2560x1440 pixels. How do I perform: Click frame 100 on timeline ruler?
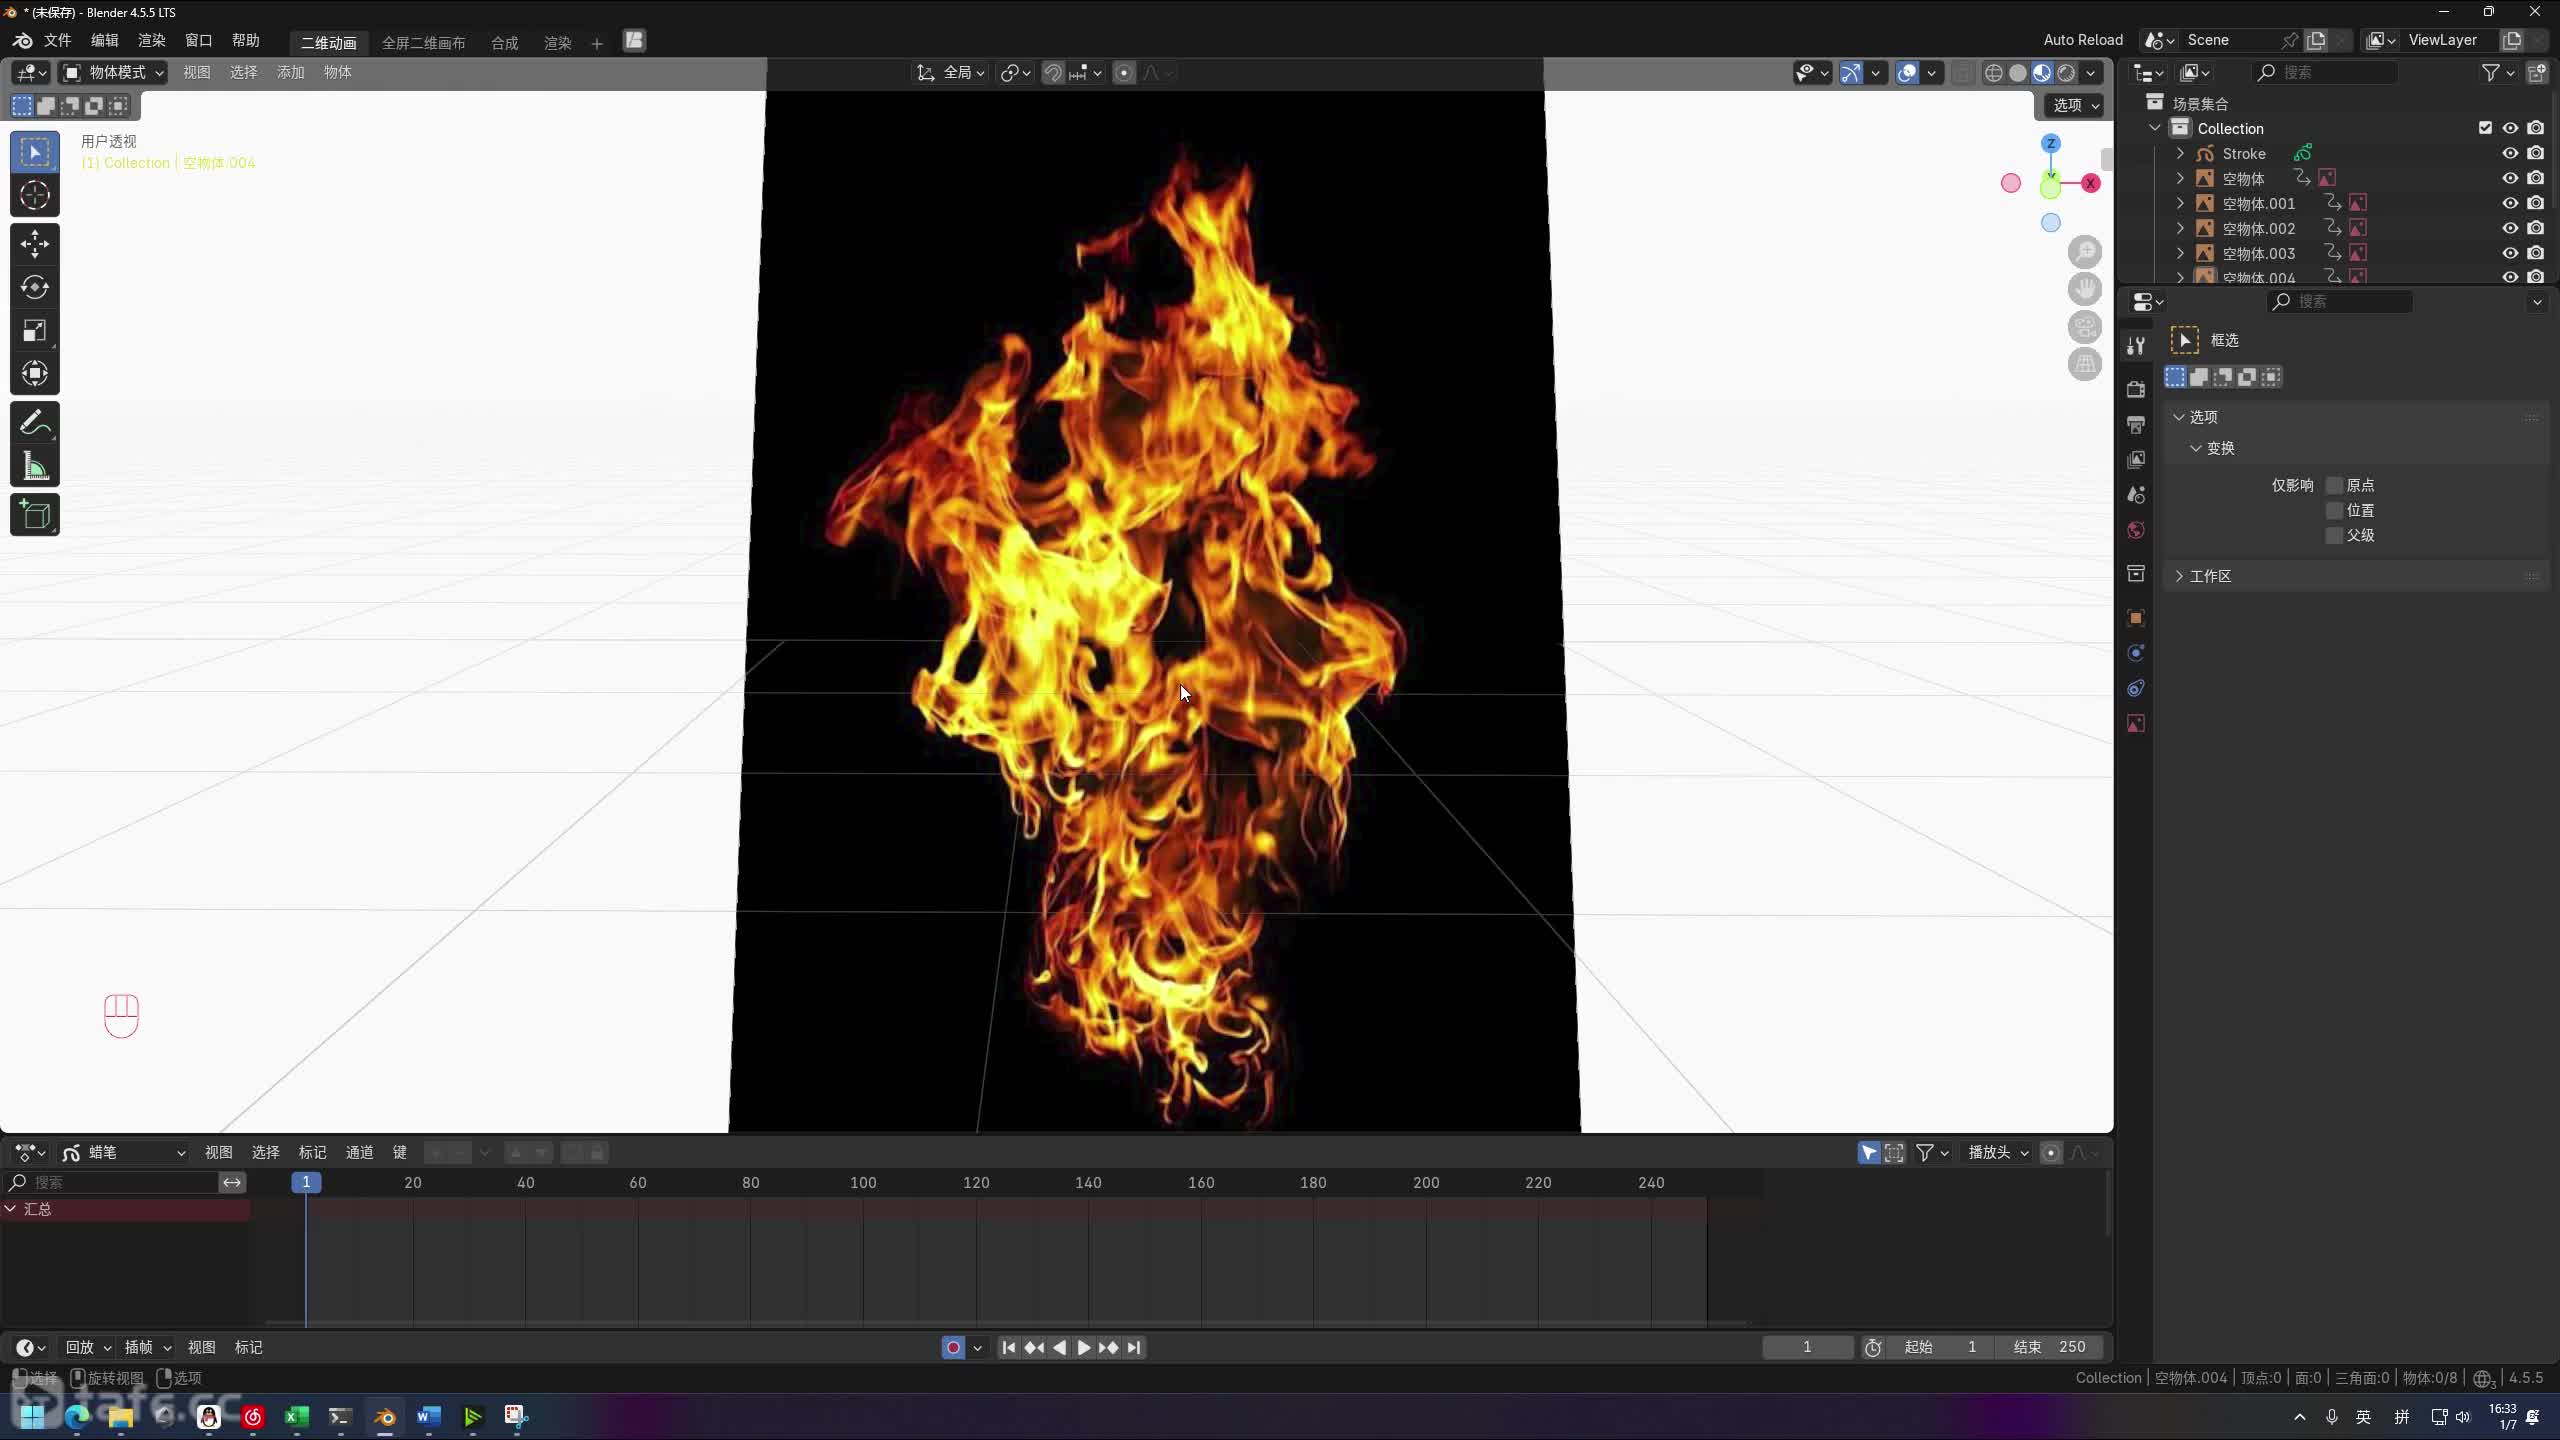pos(863,1182)
